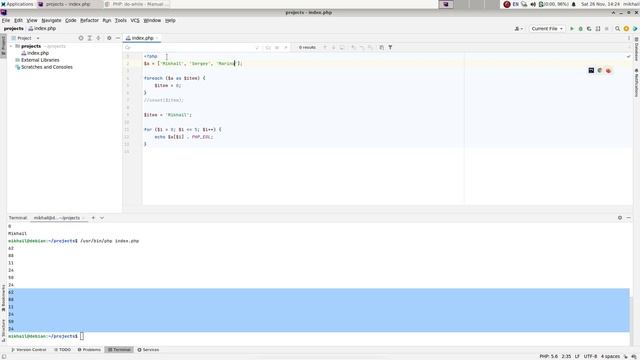640x360 pixels.
Task: Collapse all icon in Project panel
Action: tap(98, 38)
